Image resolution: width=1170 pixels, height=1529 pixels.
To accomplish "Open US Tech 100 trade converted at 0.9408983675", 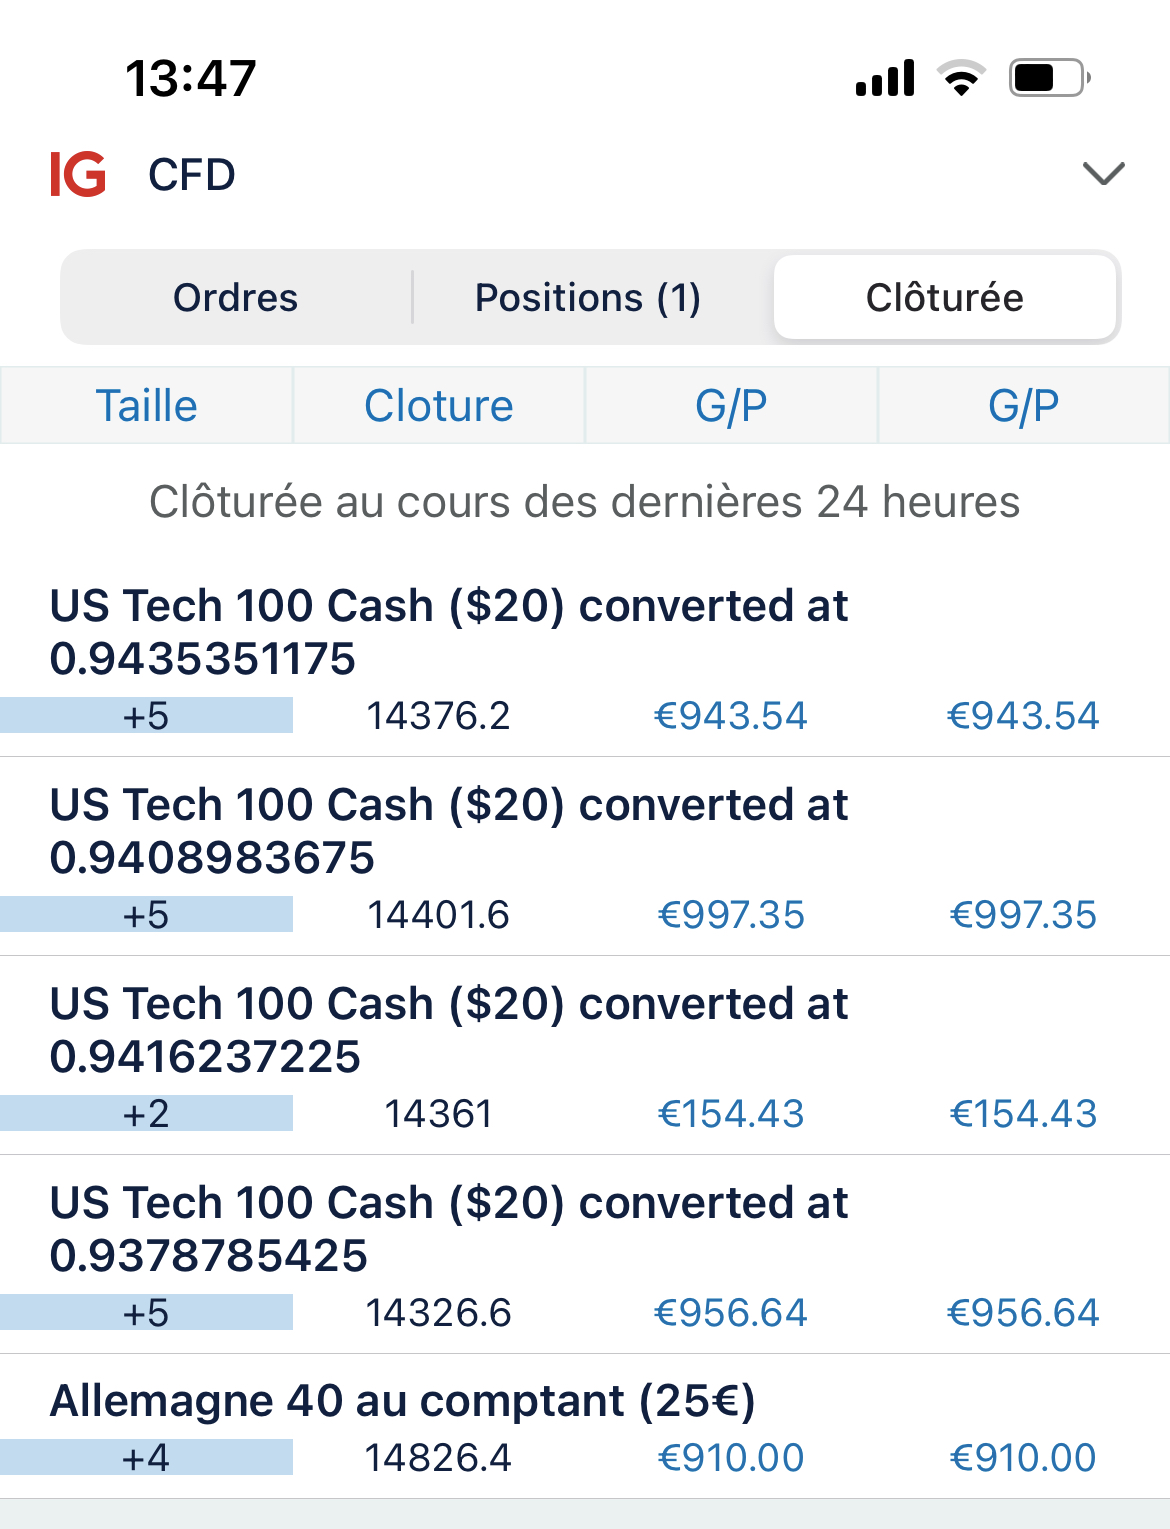I will click(585, 857).
